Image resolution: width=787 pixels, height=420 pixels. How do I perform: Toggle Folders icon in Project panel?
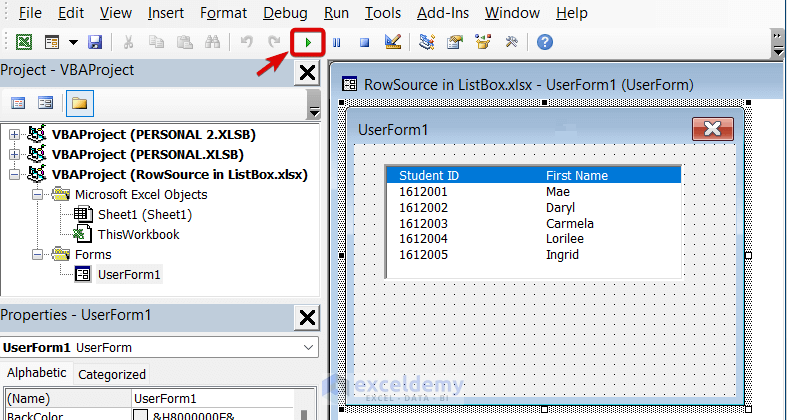coord(79,103)
